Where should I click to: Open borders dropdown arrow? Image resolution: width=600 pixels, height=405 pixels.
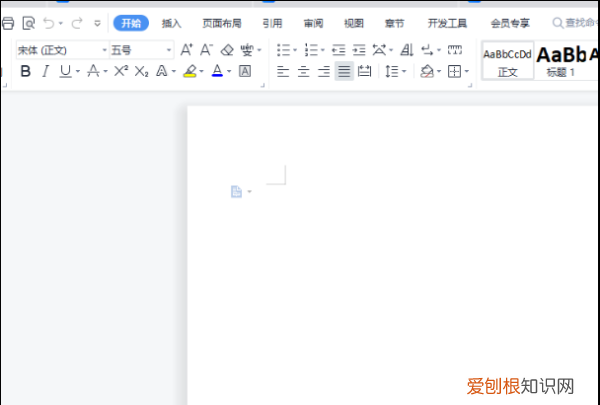(x=466, y=71)
